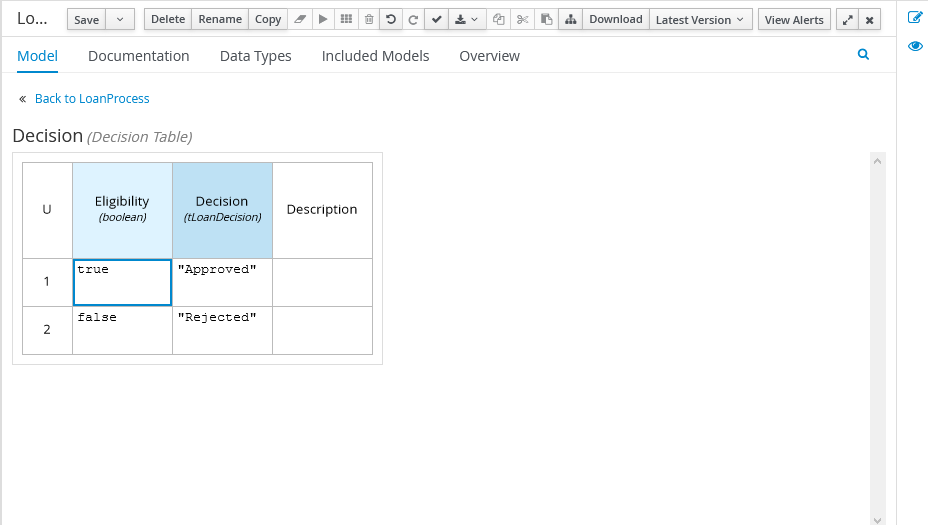Click the View Alerts button

click(x=794, y=20)
